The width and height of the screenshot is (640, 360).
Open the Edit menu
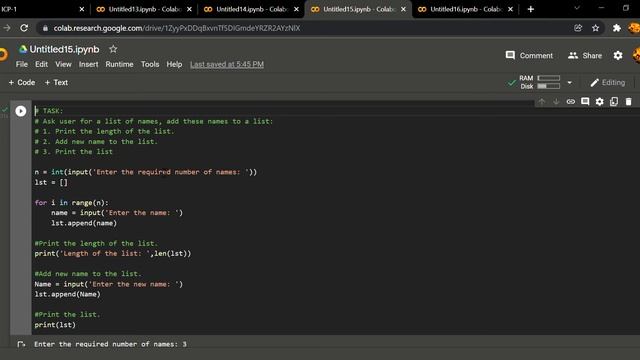(41, 64)
